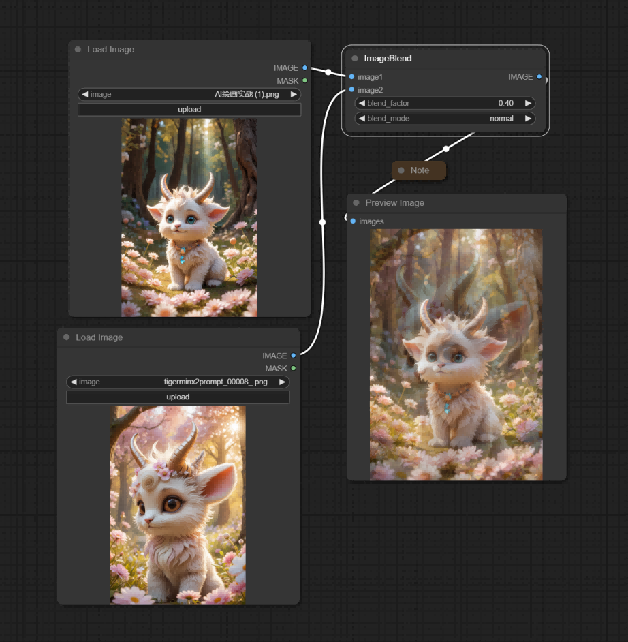Click bottom Load Image IMAGE output dot
Viewport: 628px width, 642px height.
(294, 355)
